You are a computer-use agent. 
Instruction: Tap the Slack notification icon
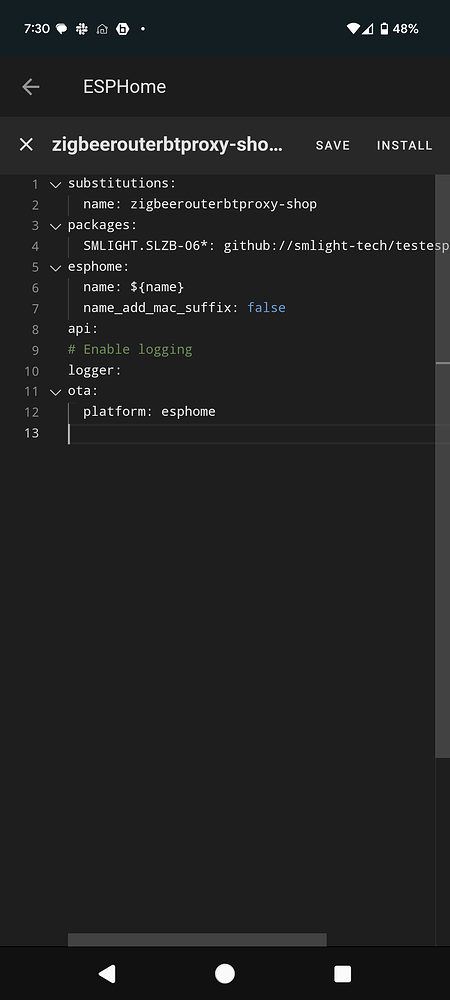pos(82,29)
